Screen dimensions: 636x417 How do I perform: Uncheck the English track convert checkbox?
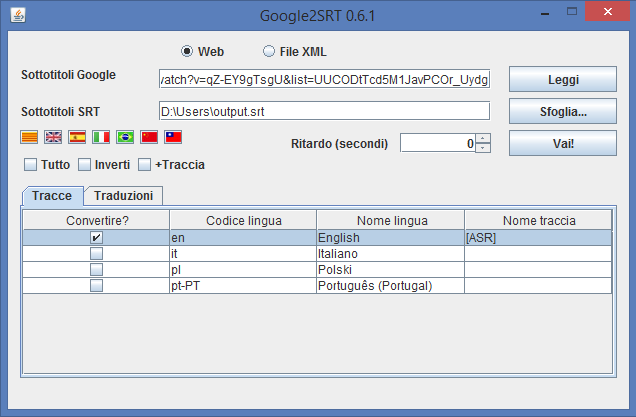96,238
